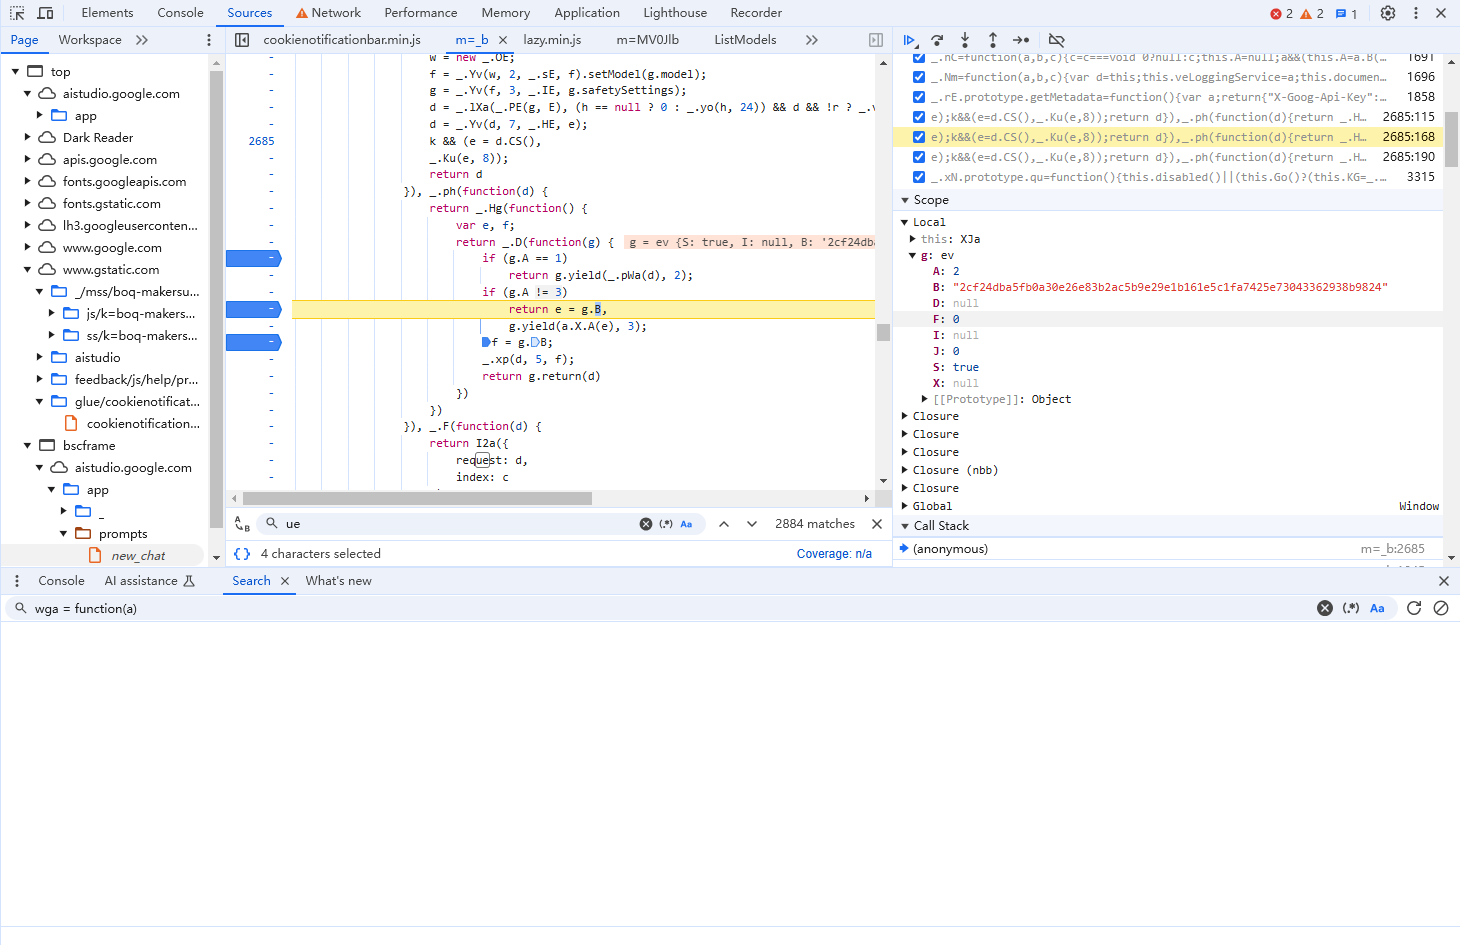The image size is (1460, 945).
Task: Go to previous search match
Action: coord(724,524)
